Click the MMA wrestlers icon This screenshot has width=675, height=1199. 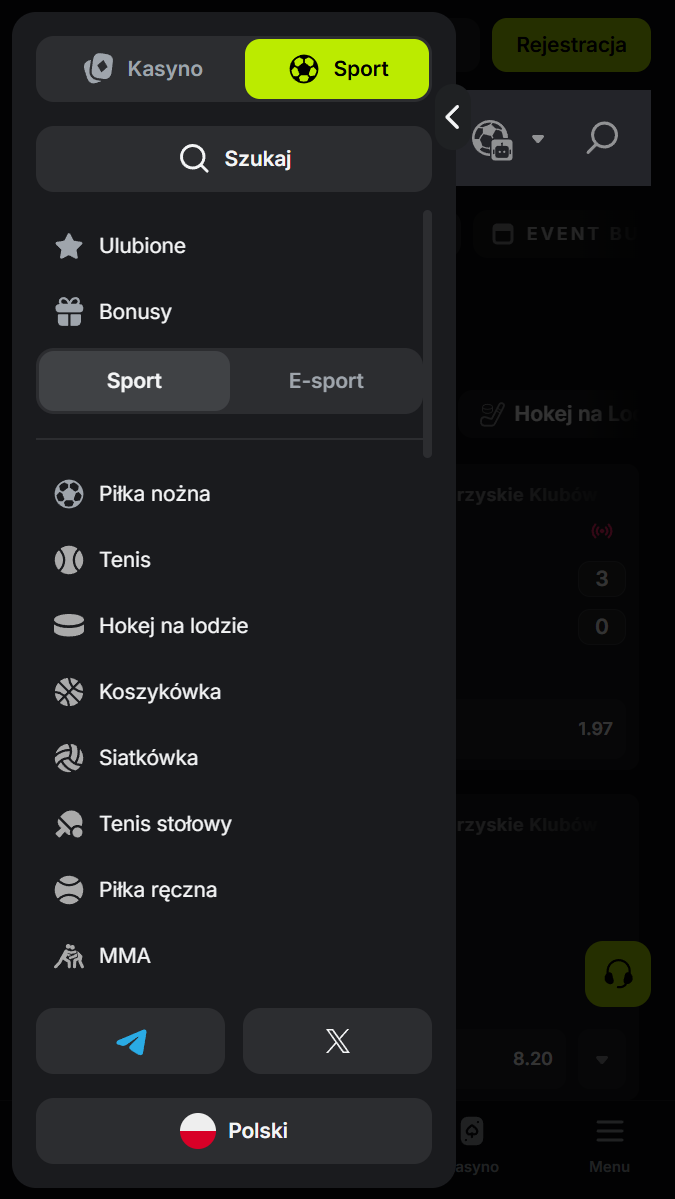[69, 956]
